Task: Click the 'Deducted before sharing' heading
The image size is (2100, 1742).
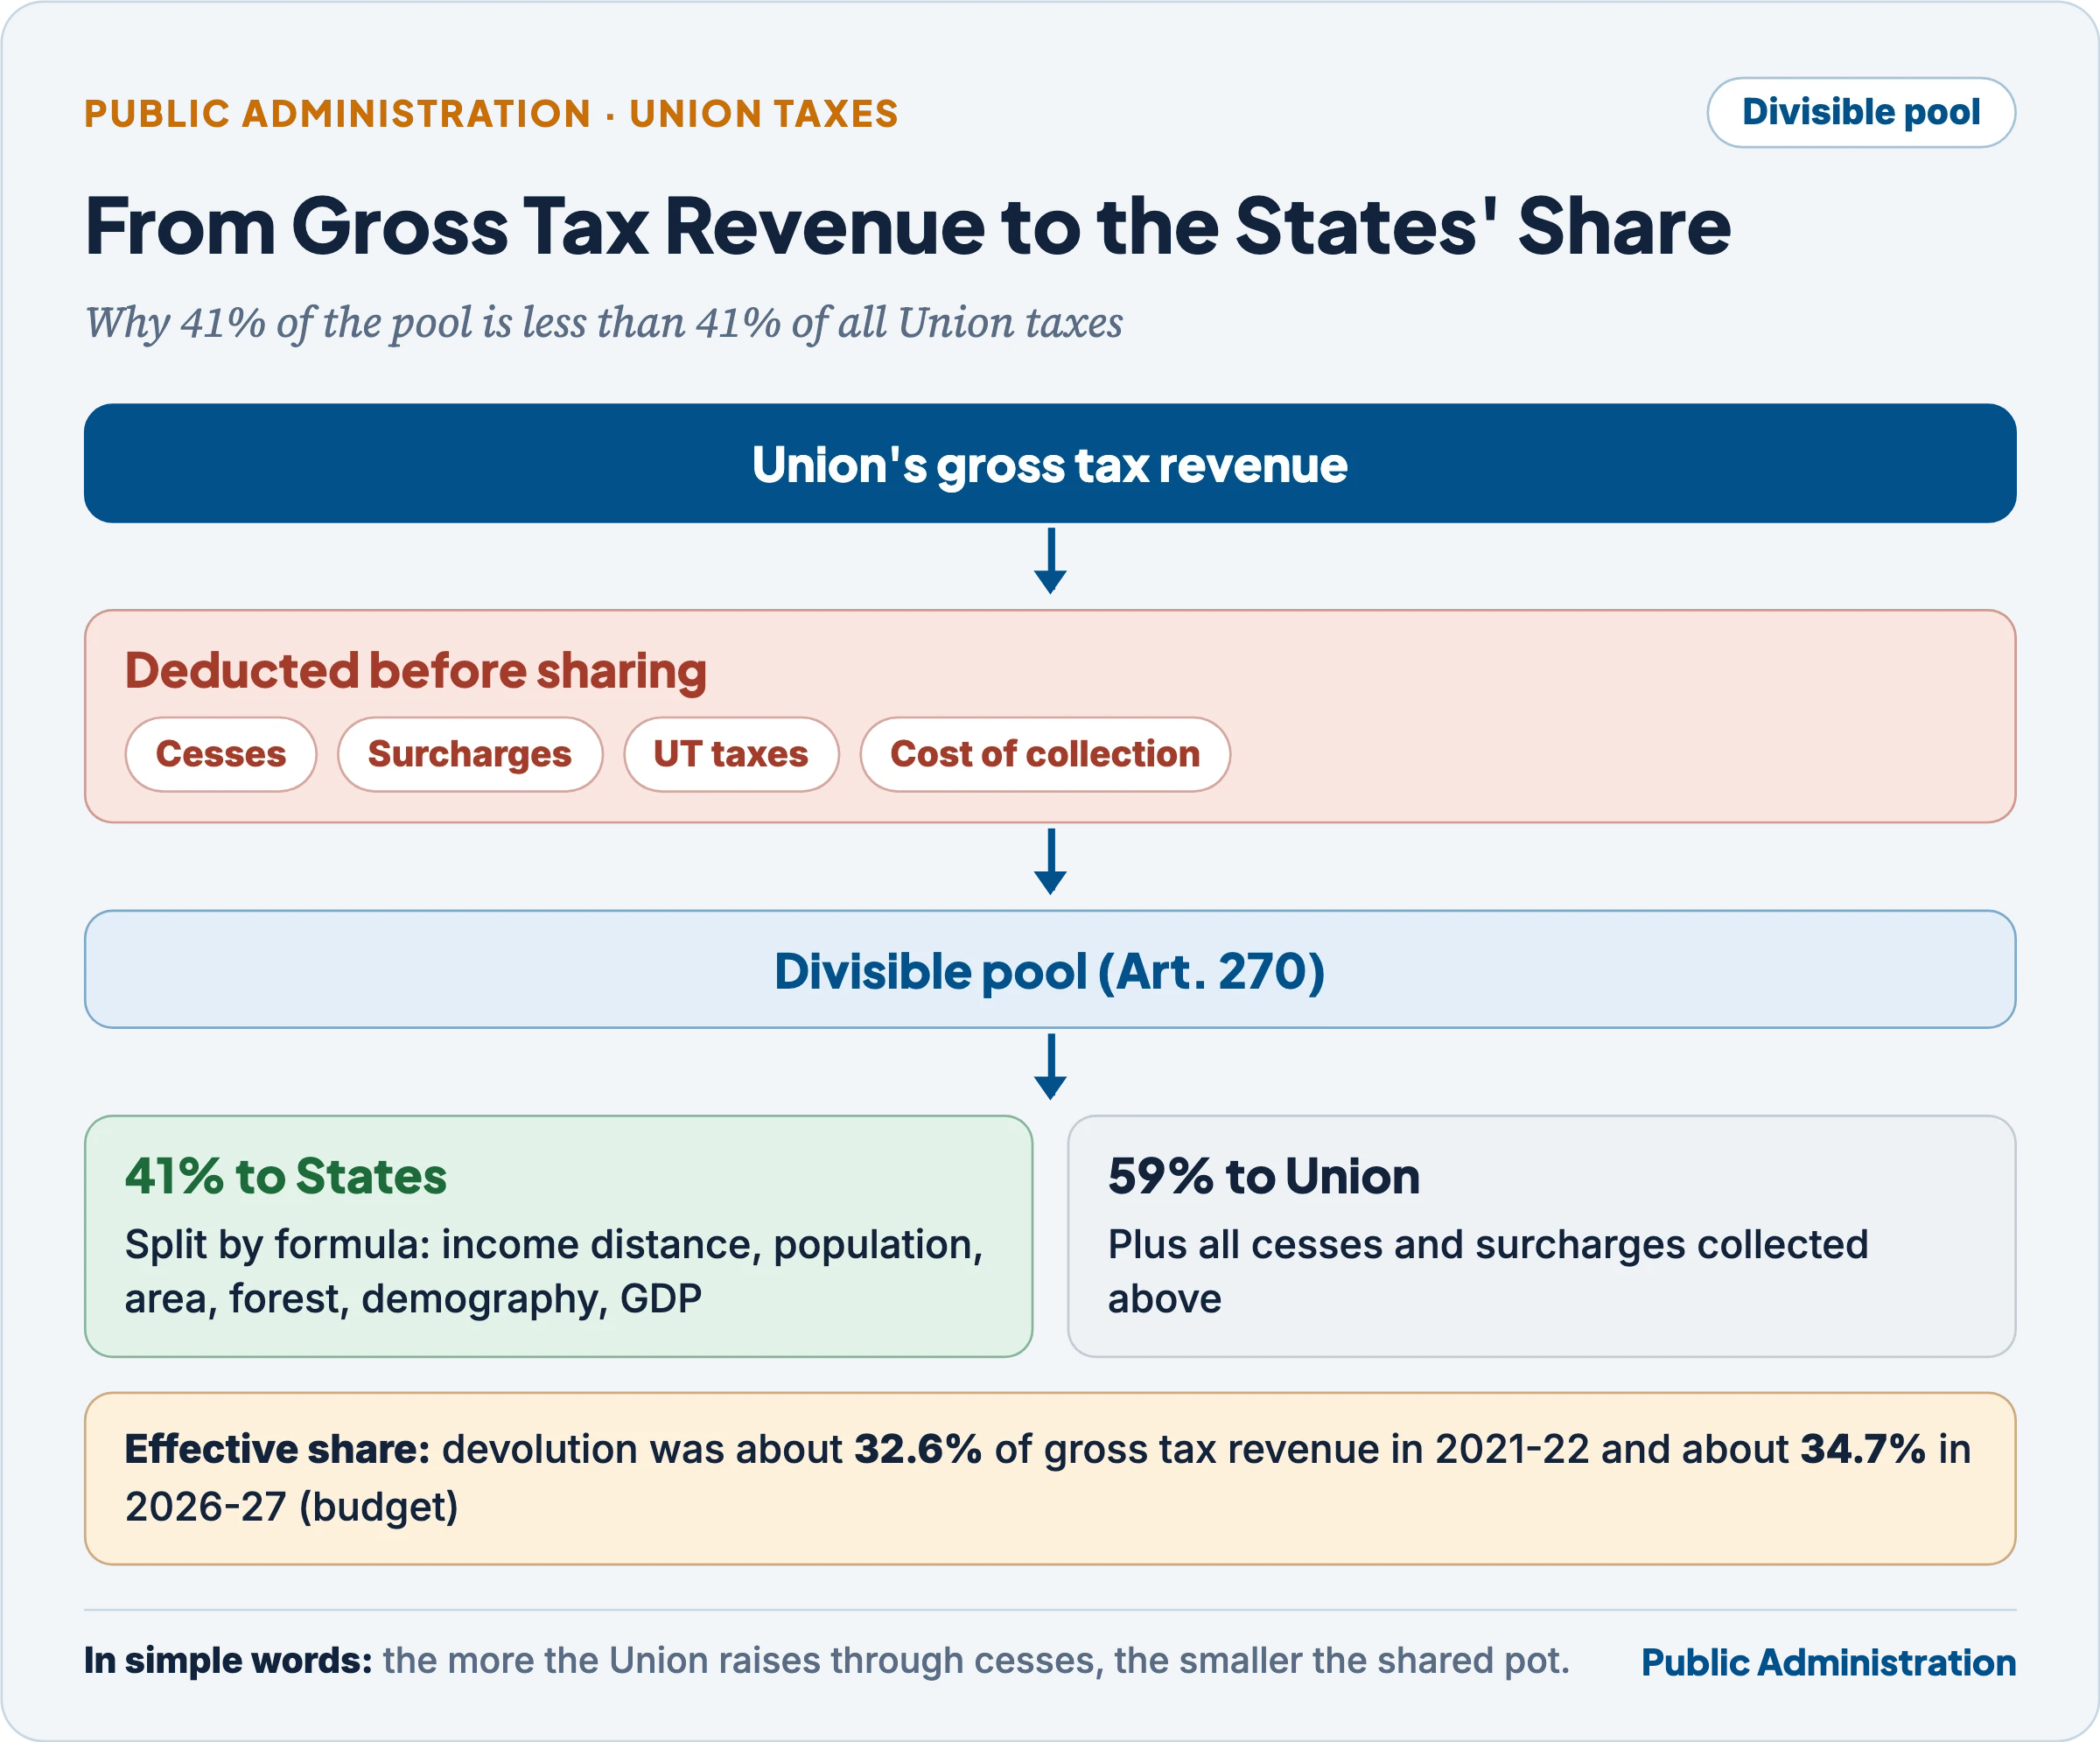Action: point(415,670)
